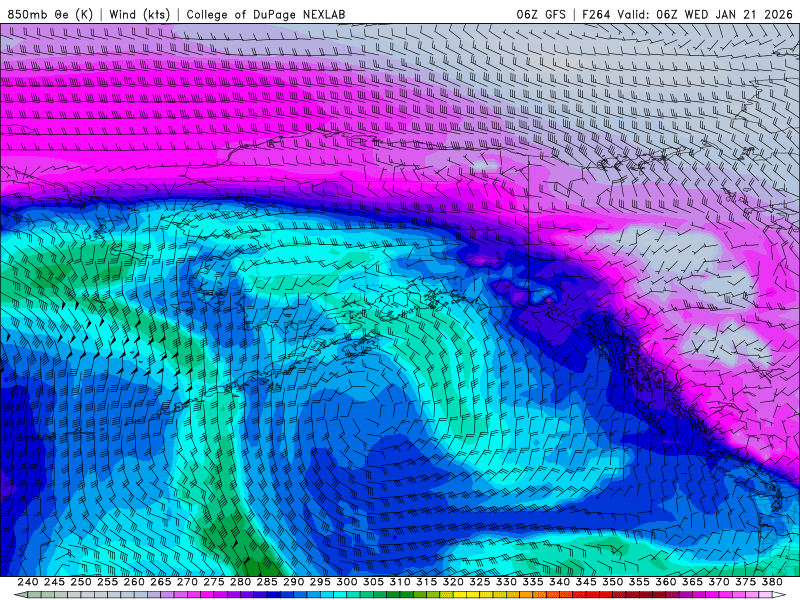Select the 370 legend label
The image size is (800, 600).
click(x=718, y=582)
